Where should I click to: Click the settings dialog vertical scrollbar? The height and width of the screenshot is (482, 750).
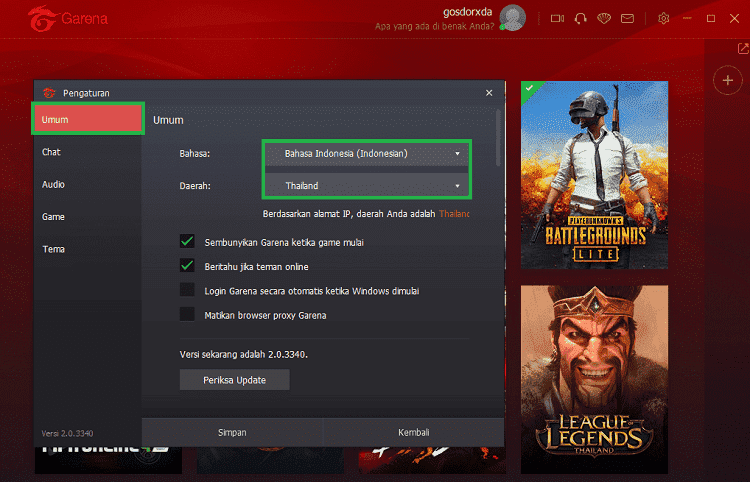pos(498,138)
